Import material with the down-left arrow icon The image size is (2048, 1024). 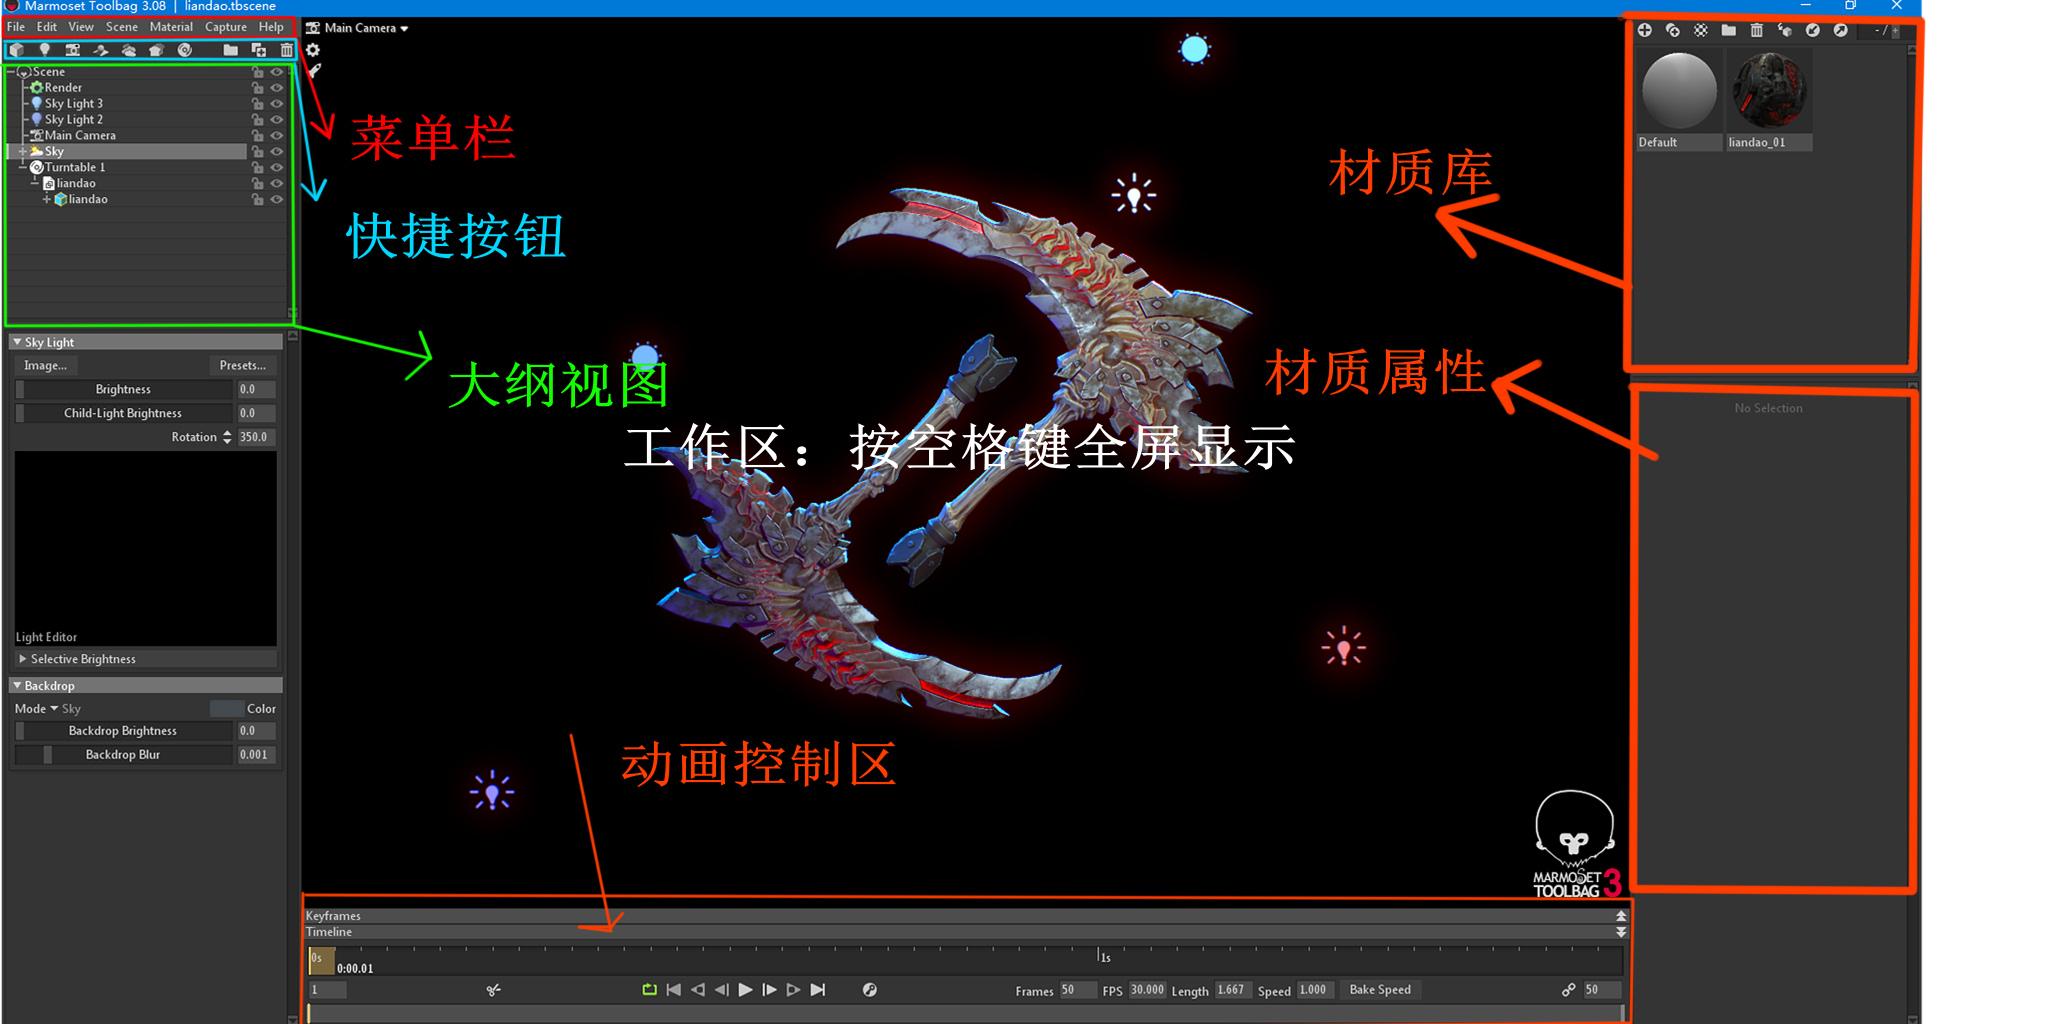(1812, 30)
